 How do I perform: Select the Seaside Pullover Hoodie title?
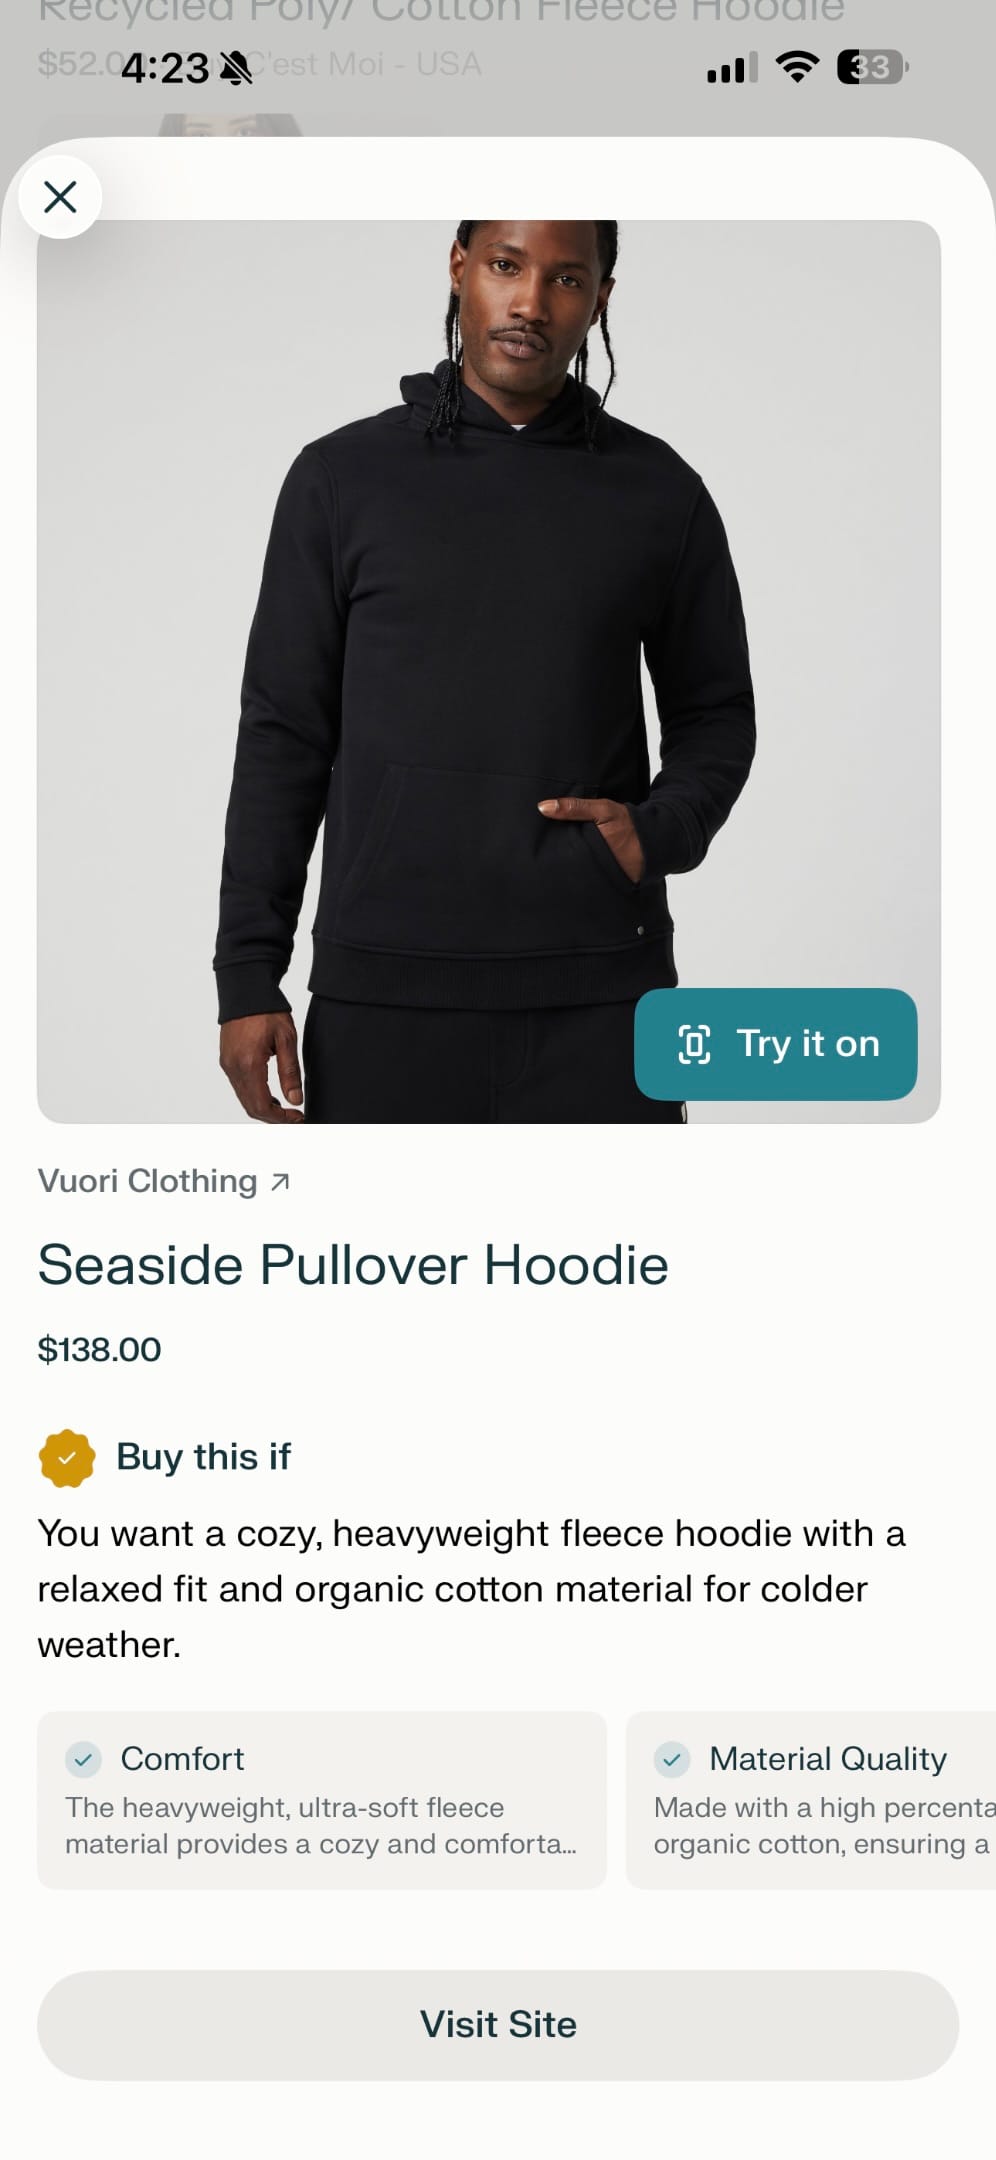pos(353,1264)
